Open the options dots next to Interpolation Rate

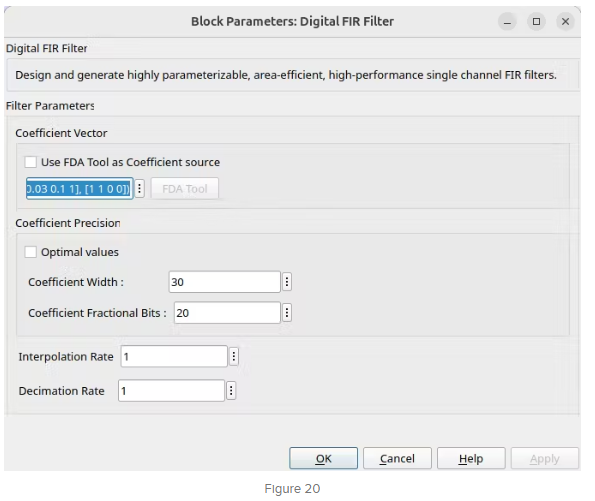[x=234, y=356]
